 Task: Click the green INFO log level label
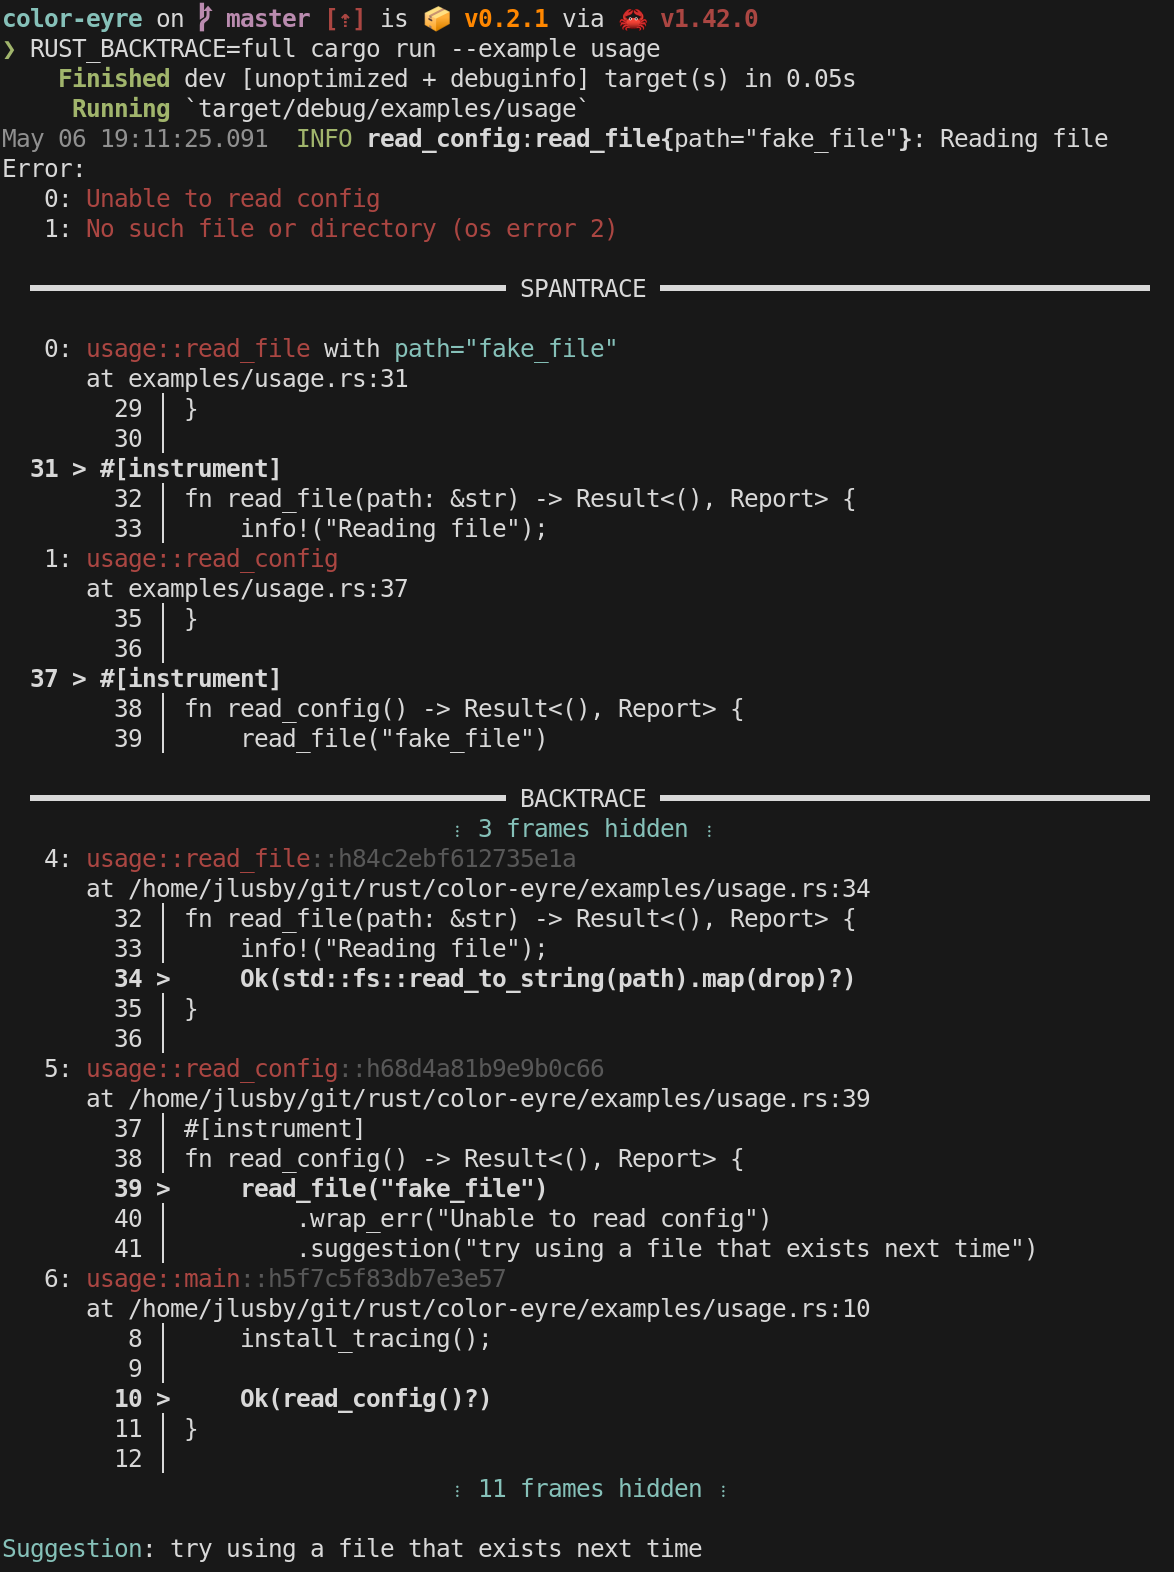click(x=324, y=139)
